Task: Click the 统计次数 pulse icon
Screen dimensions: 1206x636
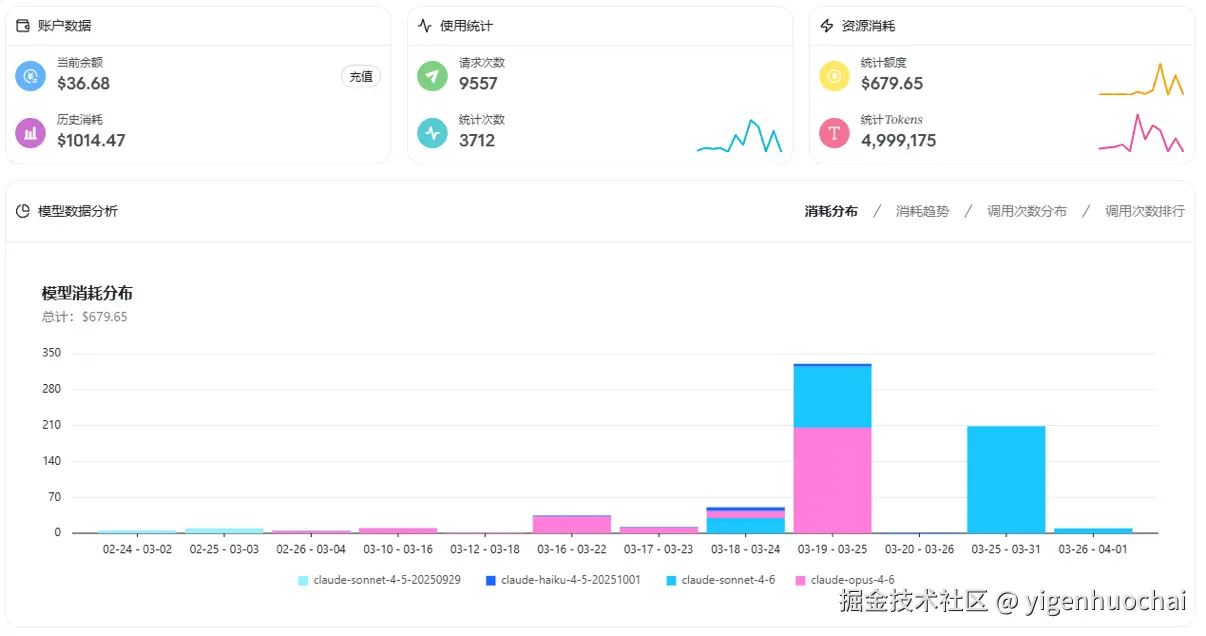Action: tap(431, 131)
